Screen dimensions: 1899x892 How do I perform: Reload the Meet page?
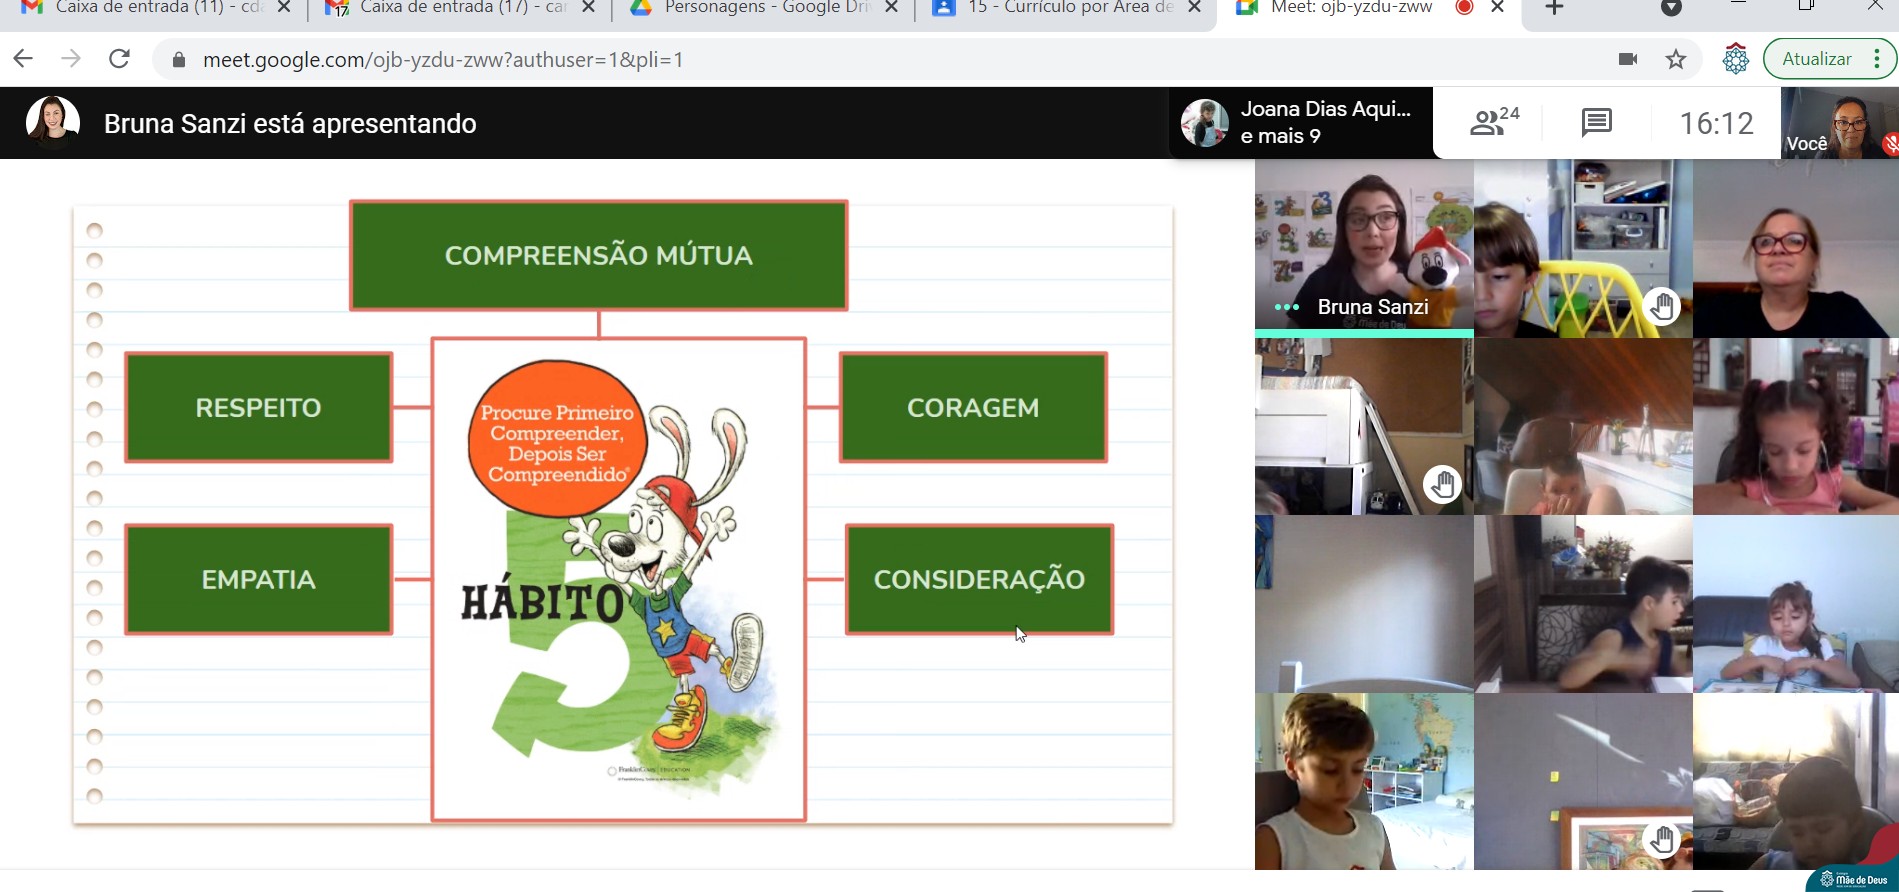[x=119, y=59]
